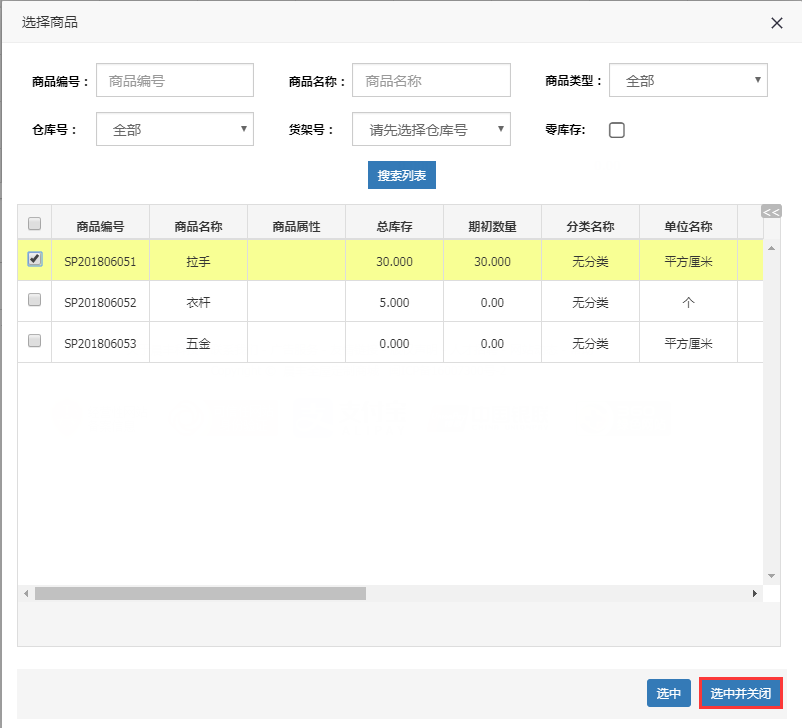Check the SP201806052 row checkbox
The height and width of the screenshot is (728, 802).
click(34, 300)
